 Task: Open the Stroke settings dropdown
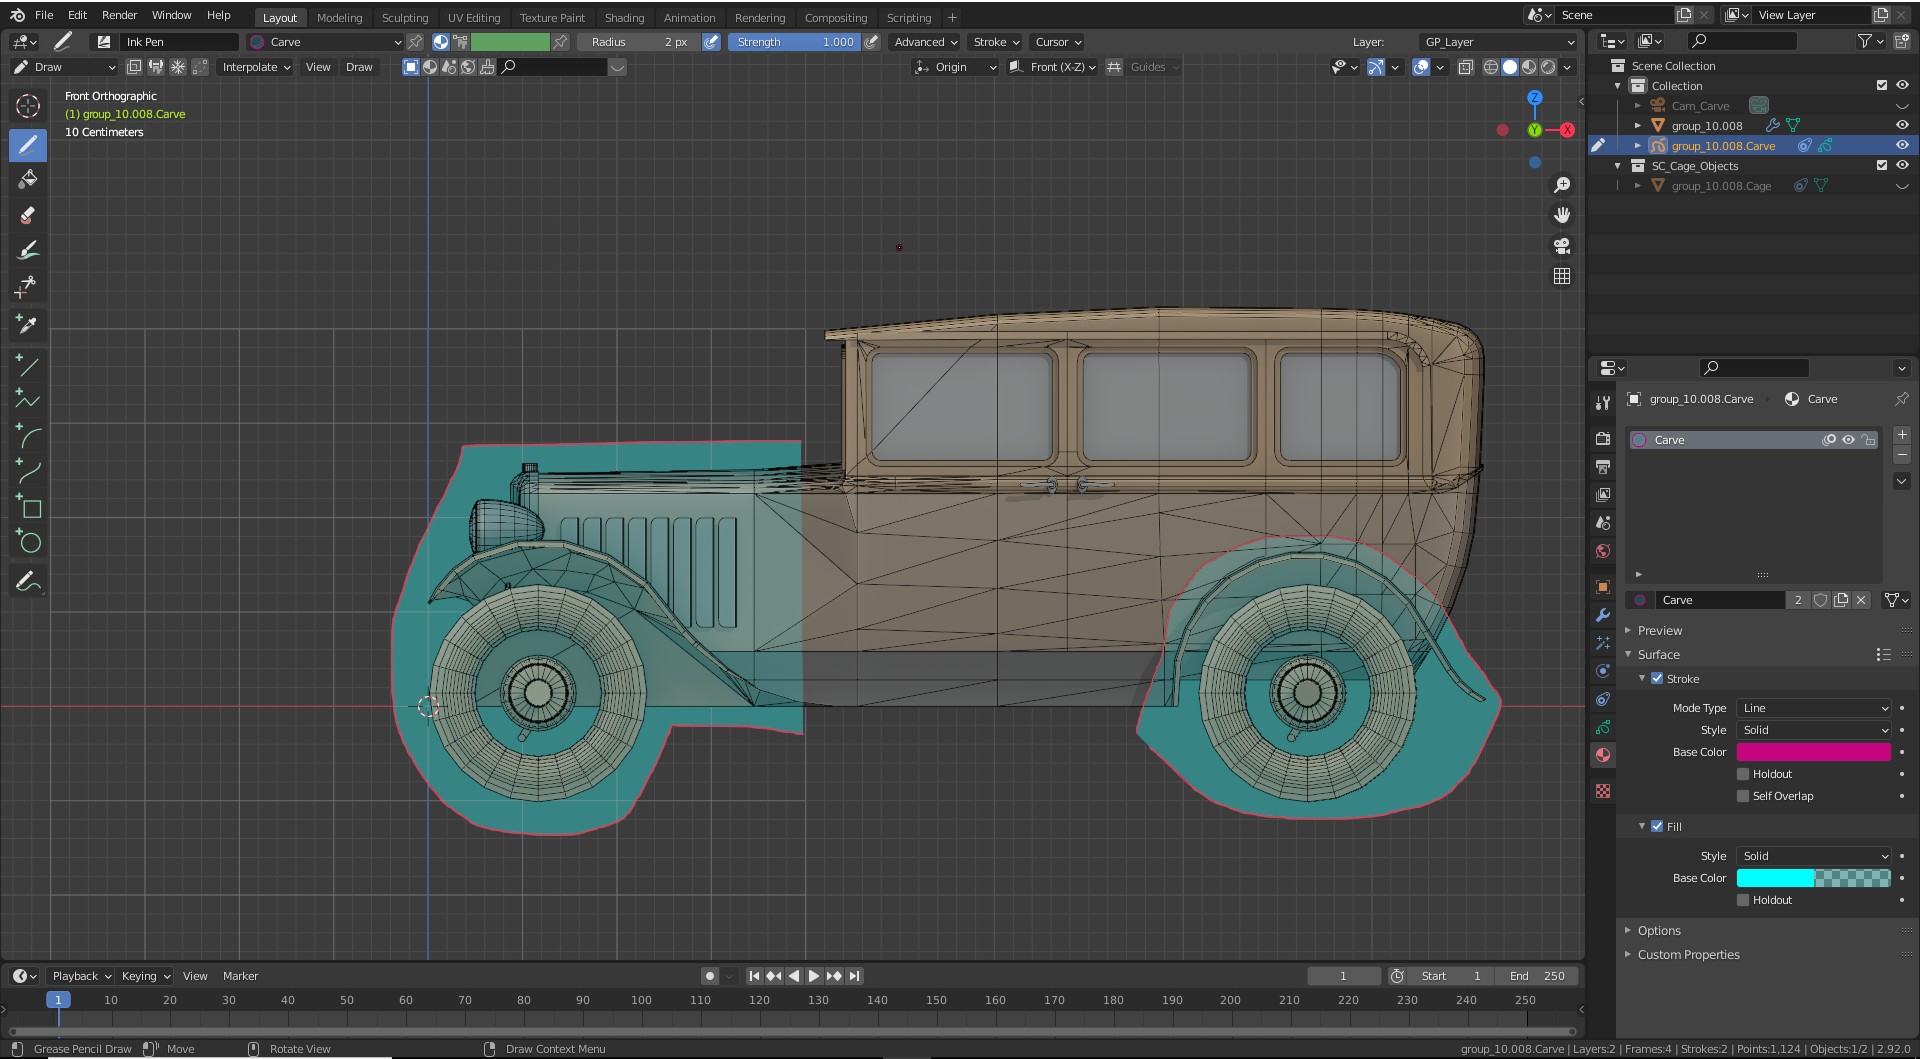pos(996,42)
